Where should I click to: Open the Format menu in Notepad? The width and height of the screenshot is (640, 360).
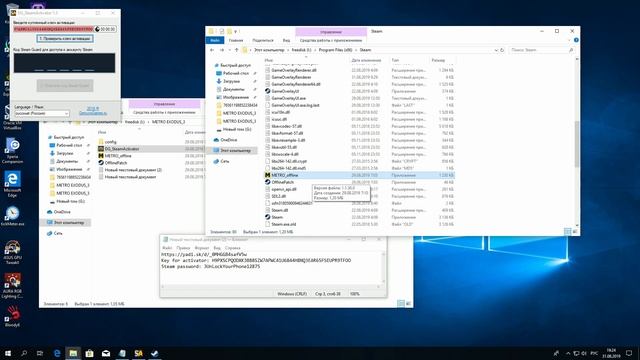tap(202, 248)
